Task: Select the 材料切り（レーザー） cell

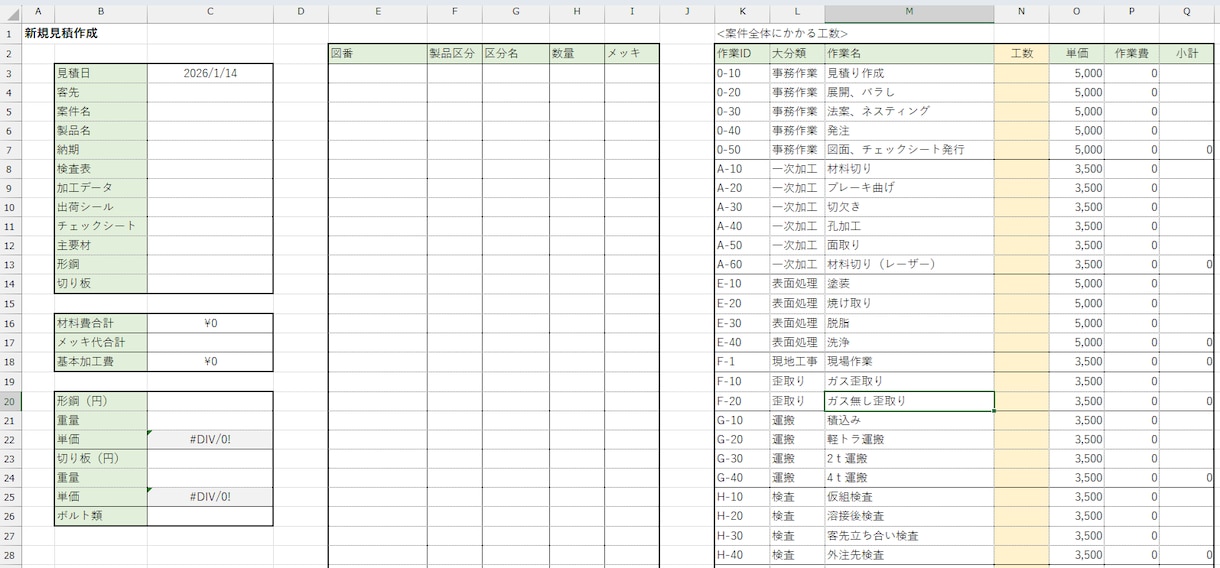Action: [x=909, y=265]
